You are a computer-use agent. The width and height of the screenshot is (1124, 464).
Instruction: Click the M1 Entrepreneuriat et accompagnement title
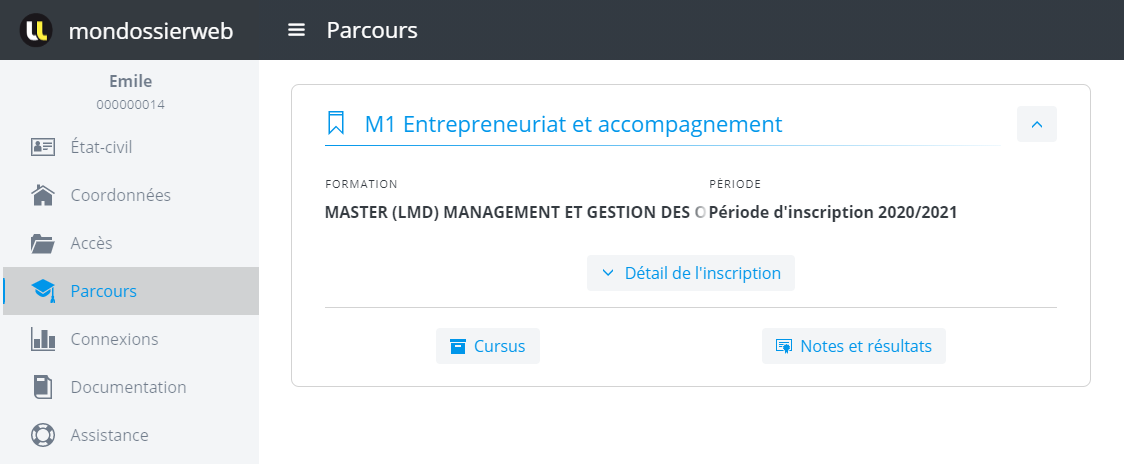(x=573, y=124)
